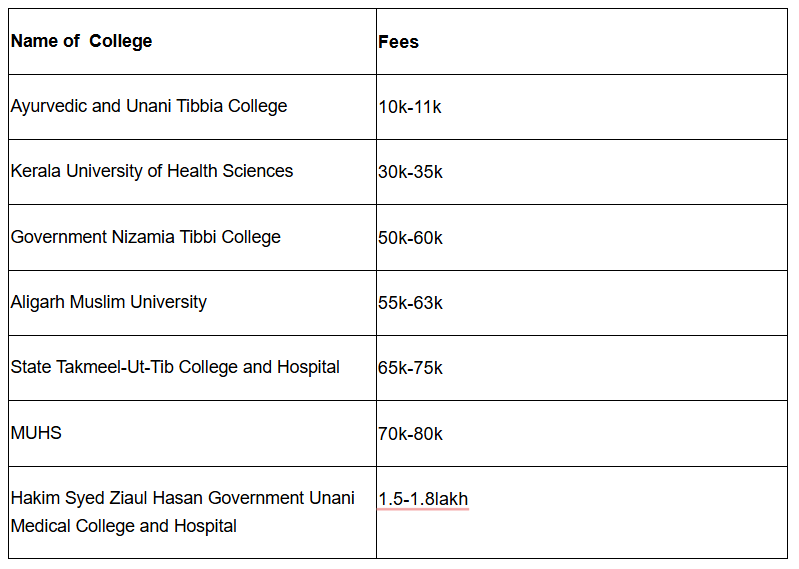Click the word "Hakim" in last row
The width and height of the screenshot is (799, 569).
click(34, 498)
